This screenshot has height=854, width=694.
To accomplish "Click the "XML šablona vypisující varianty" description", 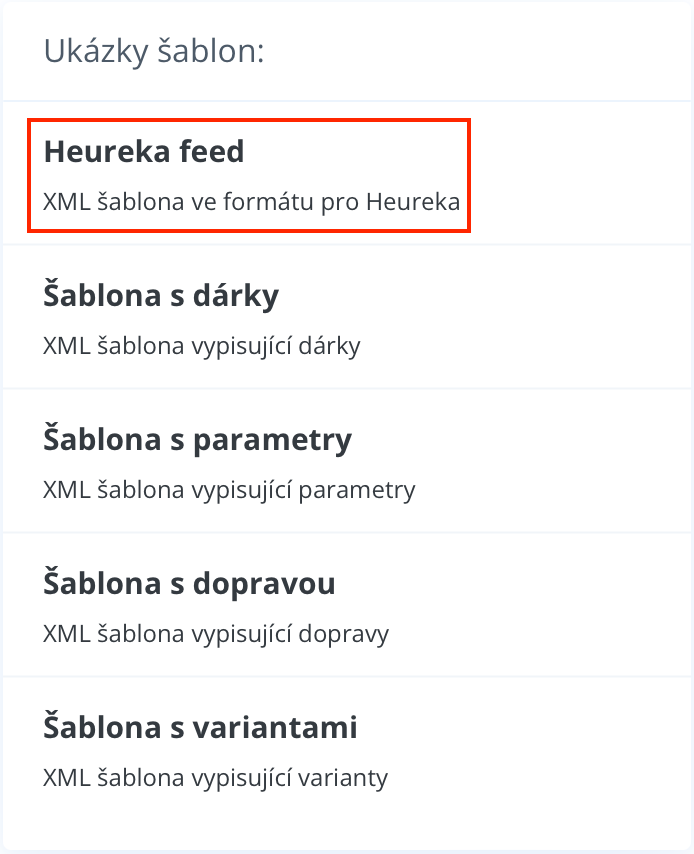I will click(x=215, y=778).
